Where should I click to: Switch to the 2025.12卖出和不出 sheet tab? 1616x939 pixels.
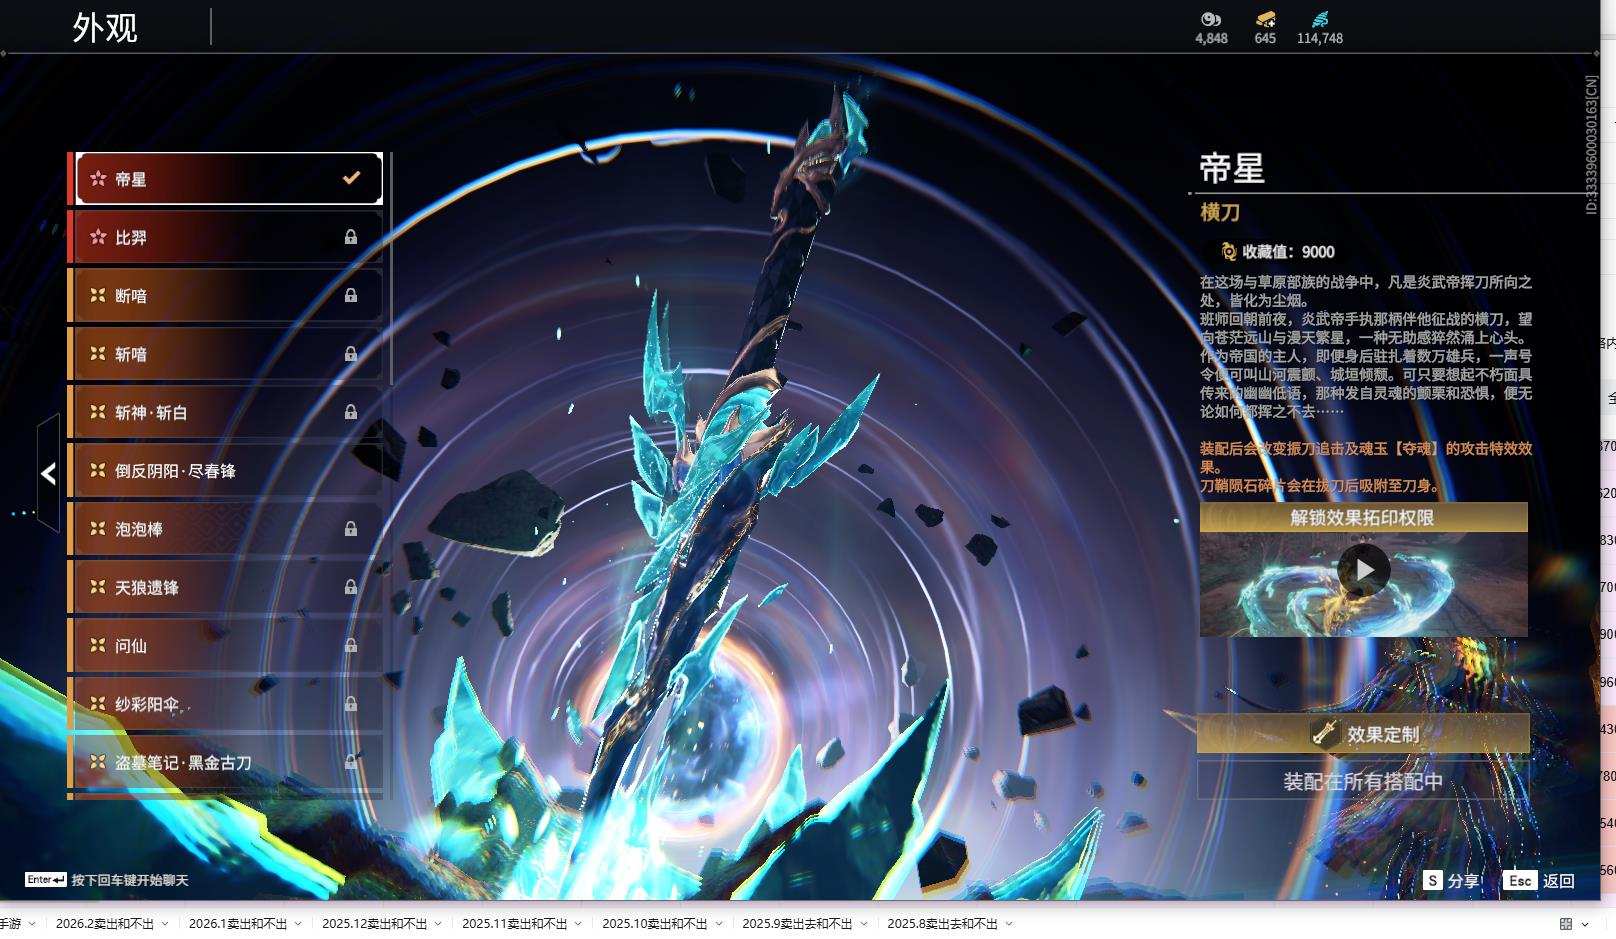tap(375, 924)
